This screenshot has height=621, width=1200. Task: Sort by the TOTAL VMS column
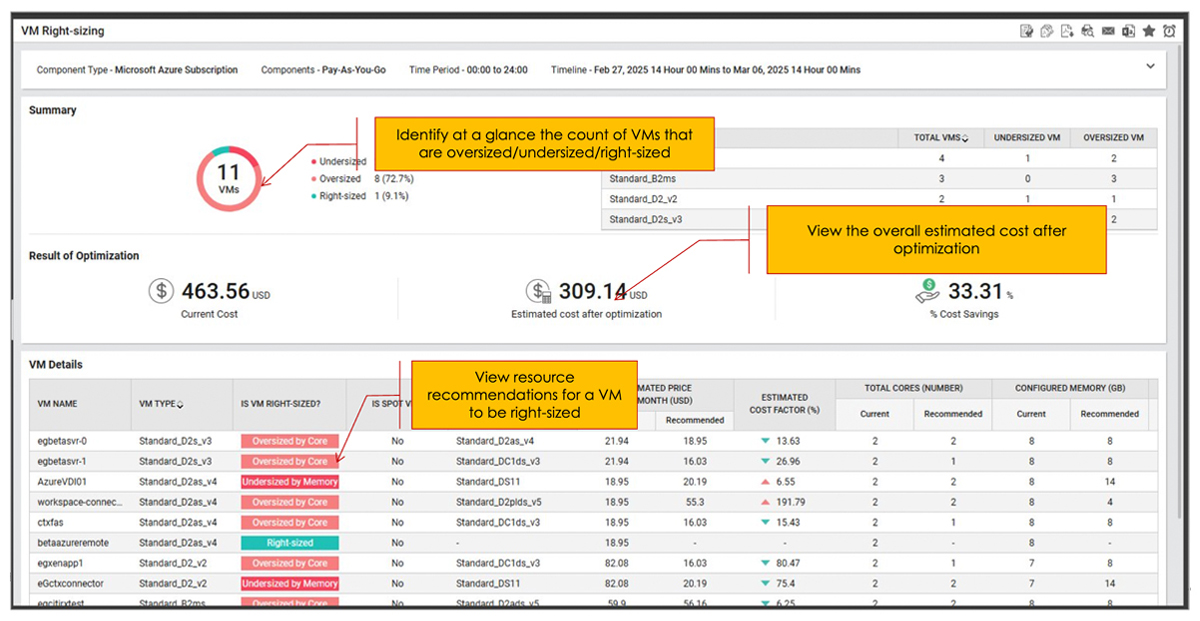(x=940, y=137)
